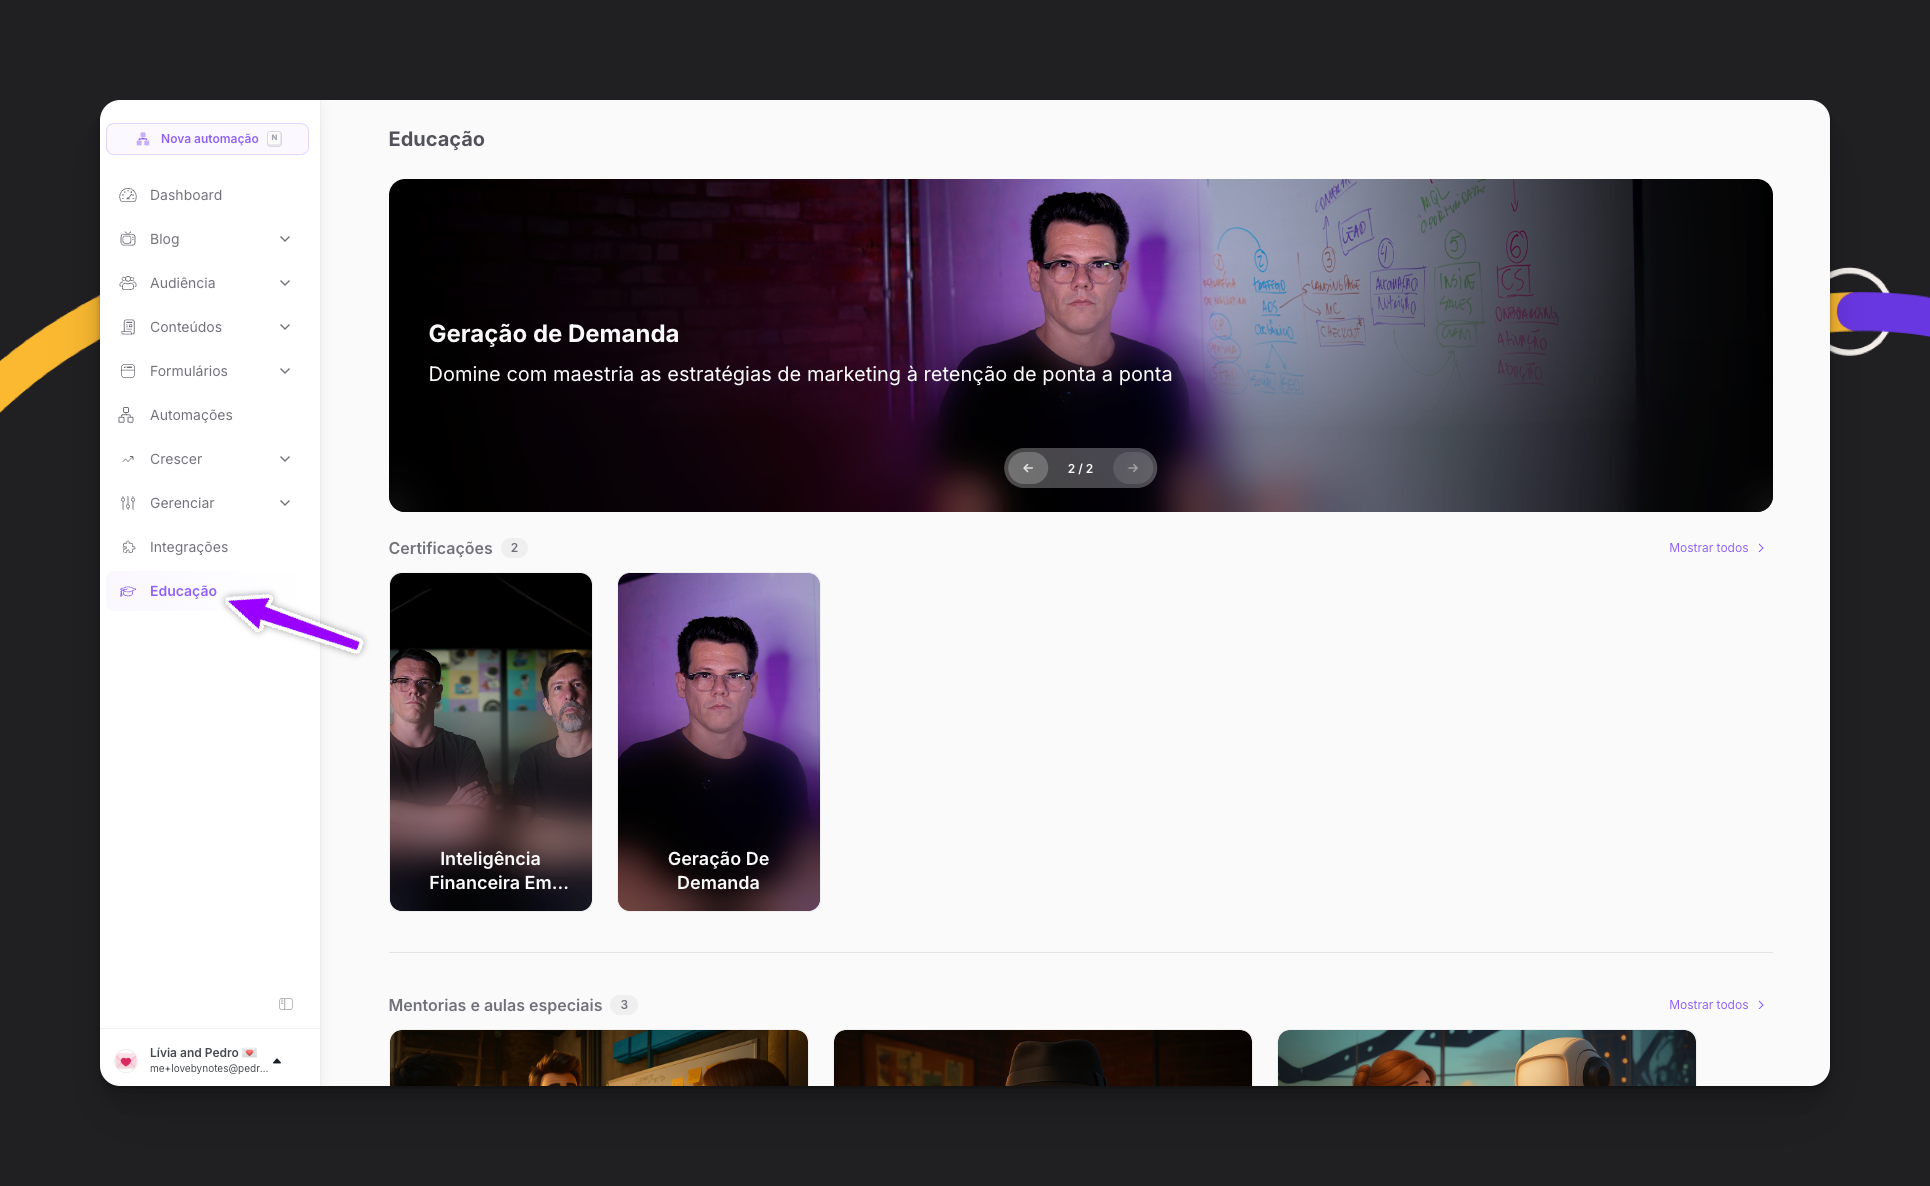Open the Dashboard menu item
The height and width of the screenshot is (1186, 1930).
(186, 195)
